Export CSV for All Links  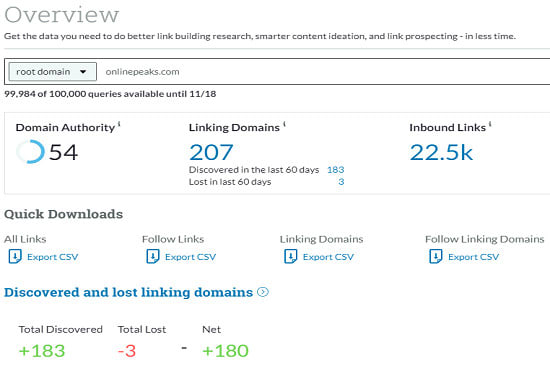click(53, 257)
